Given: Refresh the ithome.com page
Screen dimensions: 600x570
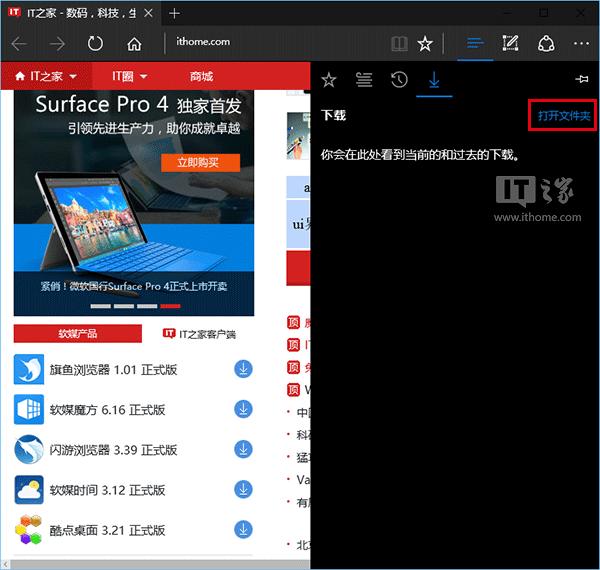Looking at the screenshot, I should pyautogui.click(x=95, y=44).
